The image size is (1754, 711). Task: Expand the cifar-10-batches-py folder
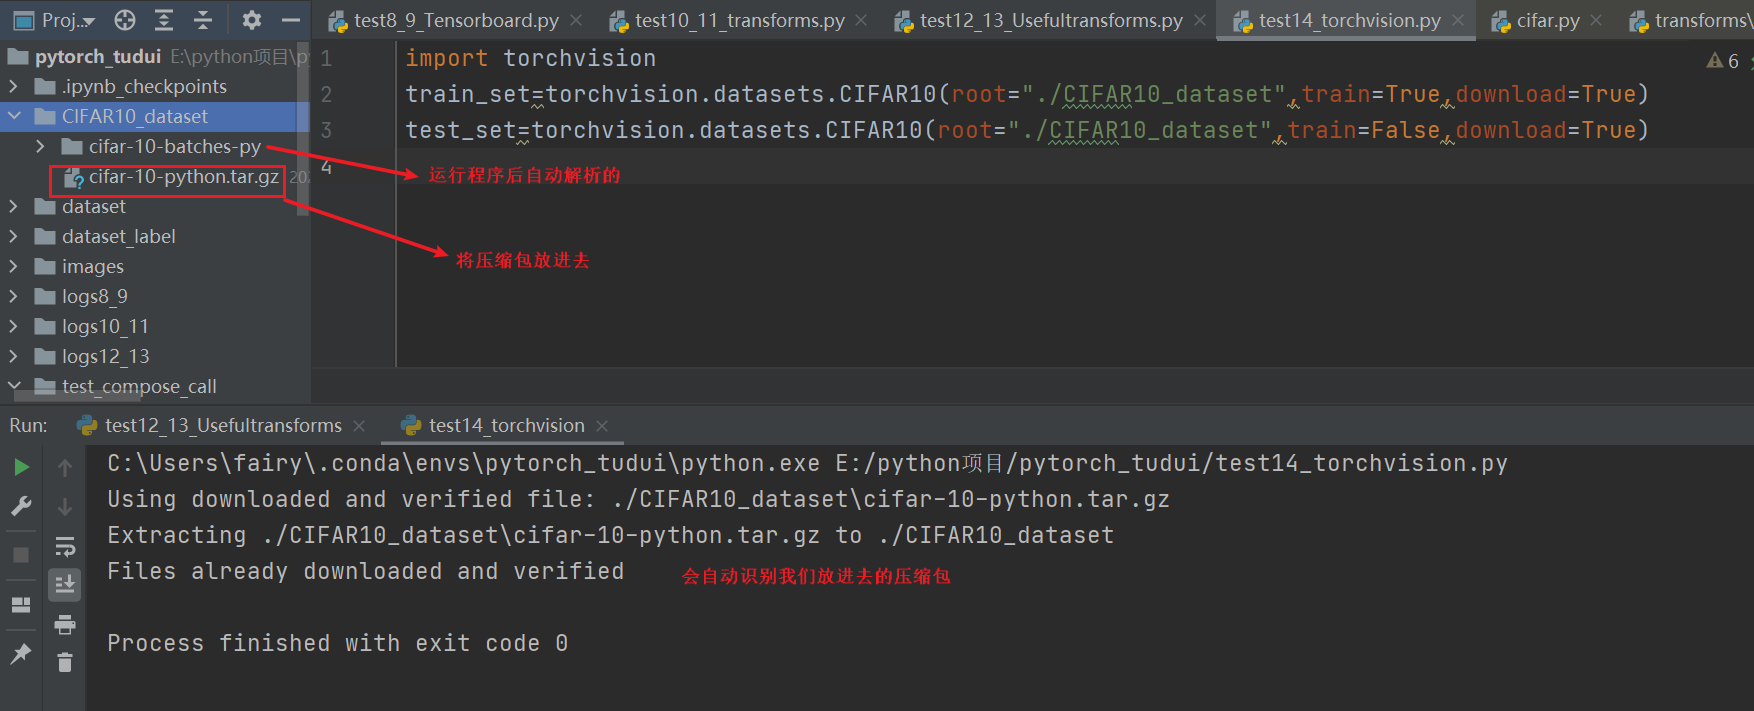[x=40, y=146]
